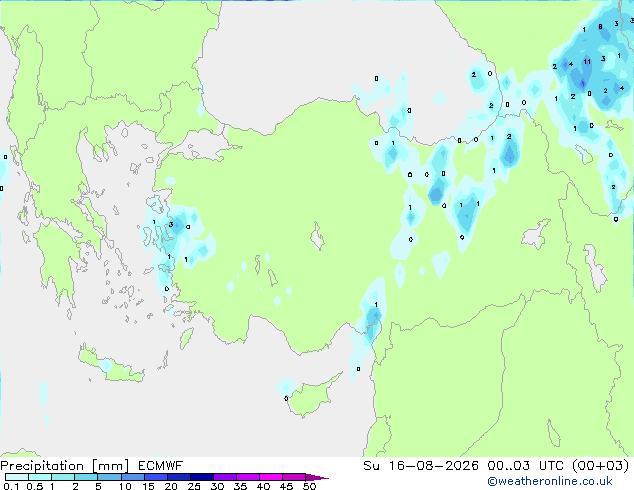This screenshot has height=490, width=634.
Task: Click the 45–50 mm legend color swatch
Action: point(294,477)
